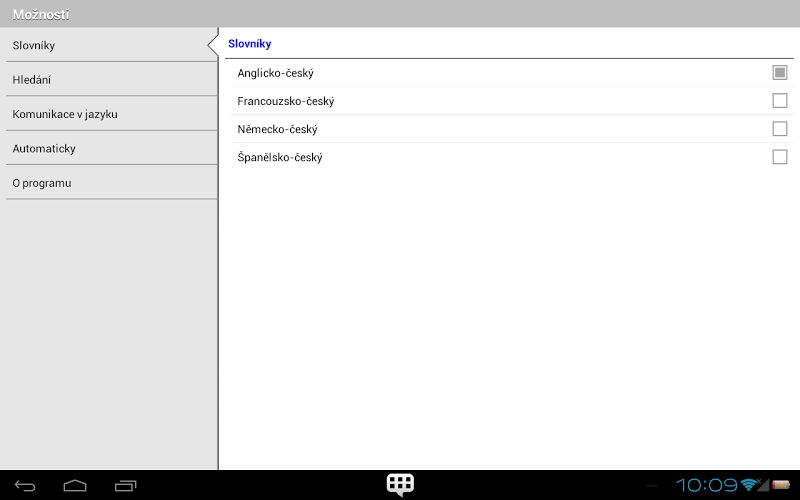Tap the Možnosti title bar heading
800x500 pixels.
coord(41,14)
